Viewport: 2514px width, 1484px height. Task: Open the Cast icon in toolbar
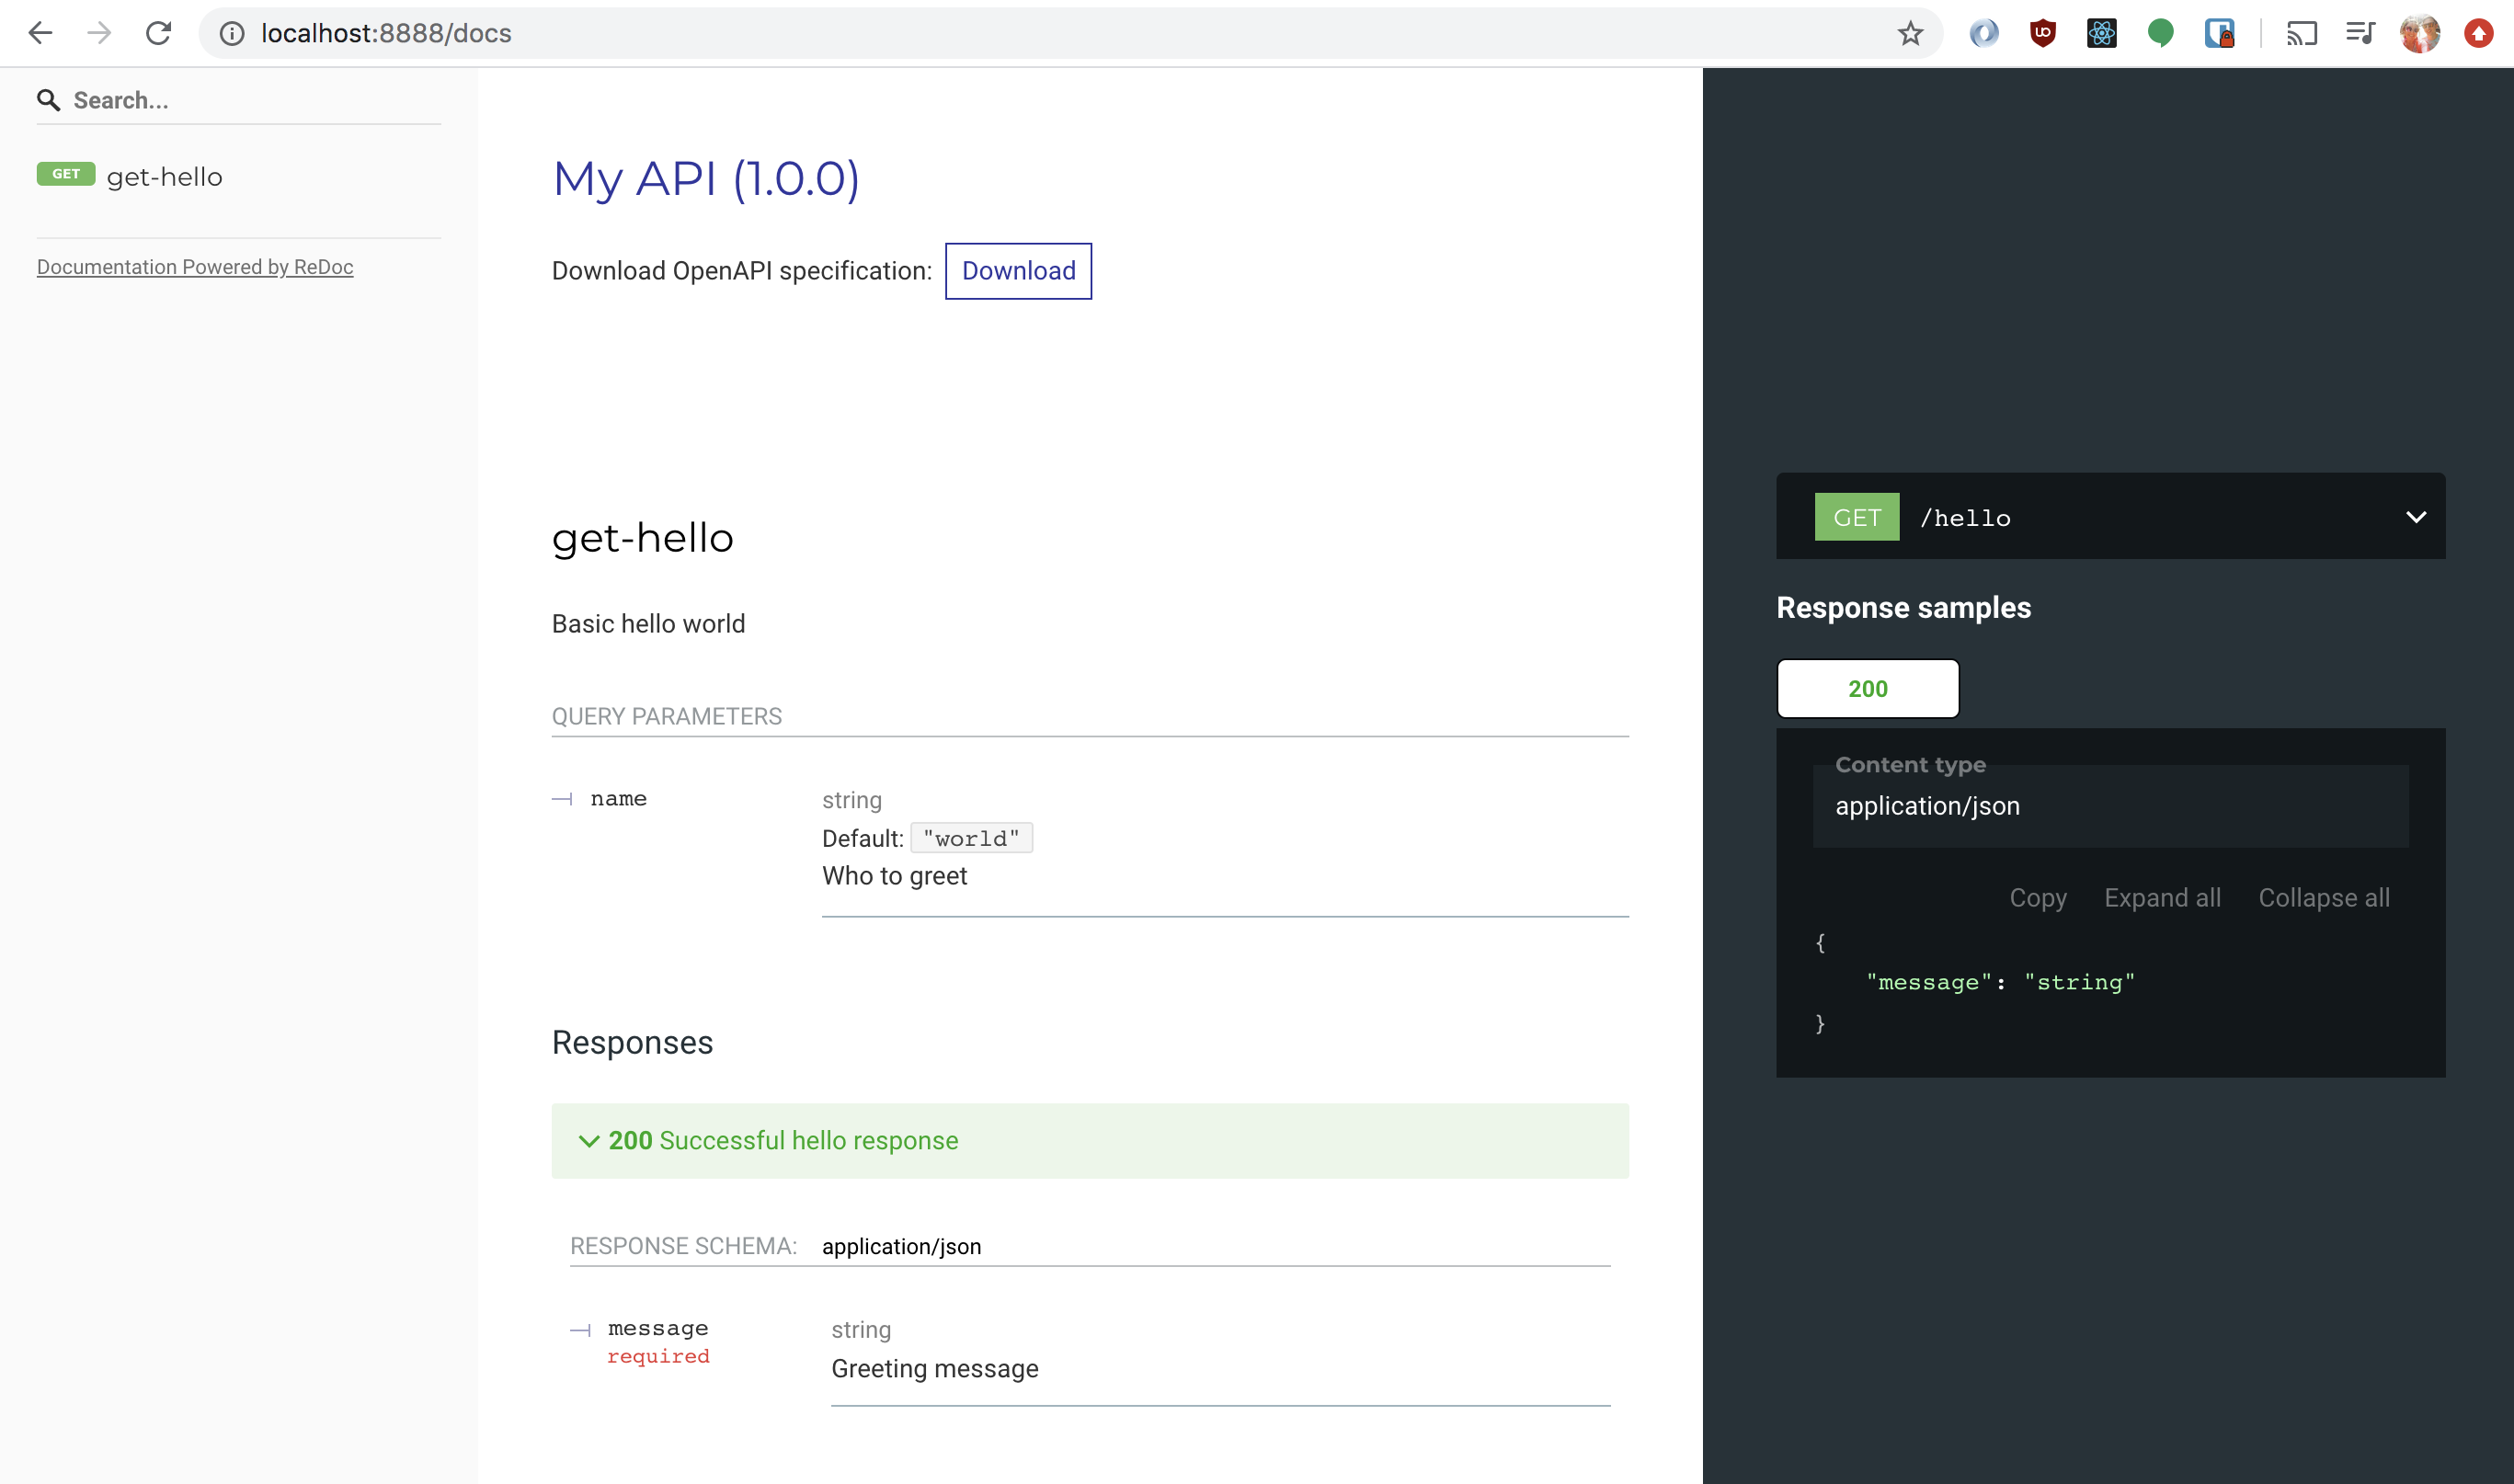2301,33
